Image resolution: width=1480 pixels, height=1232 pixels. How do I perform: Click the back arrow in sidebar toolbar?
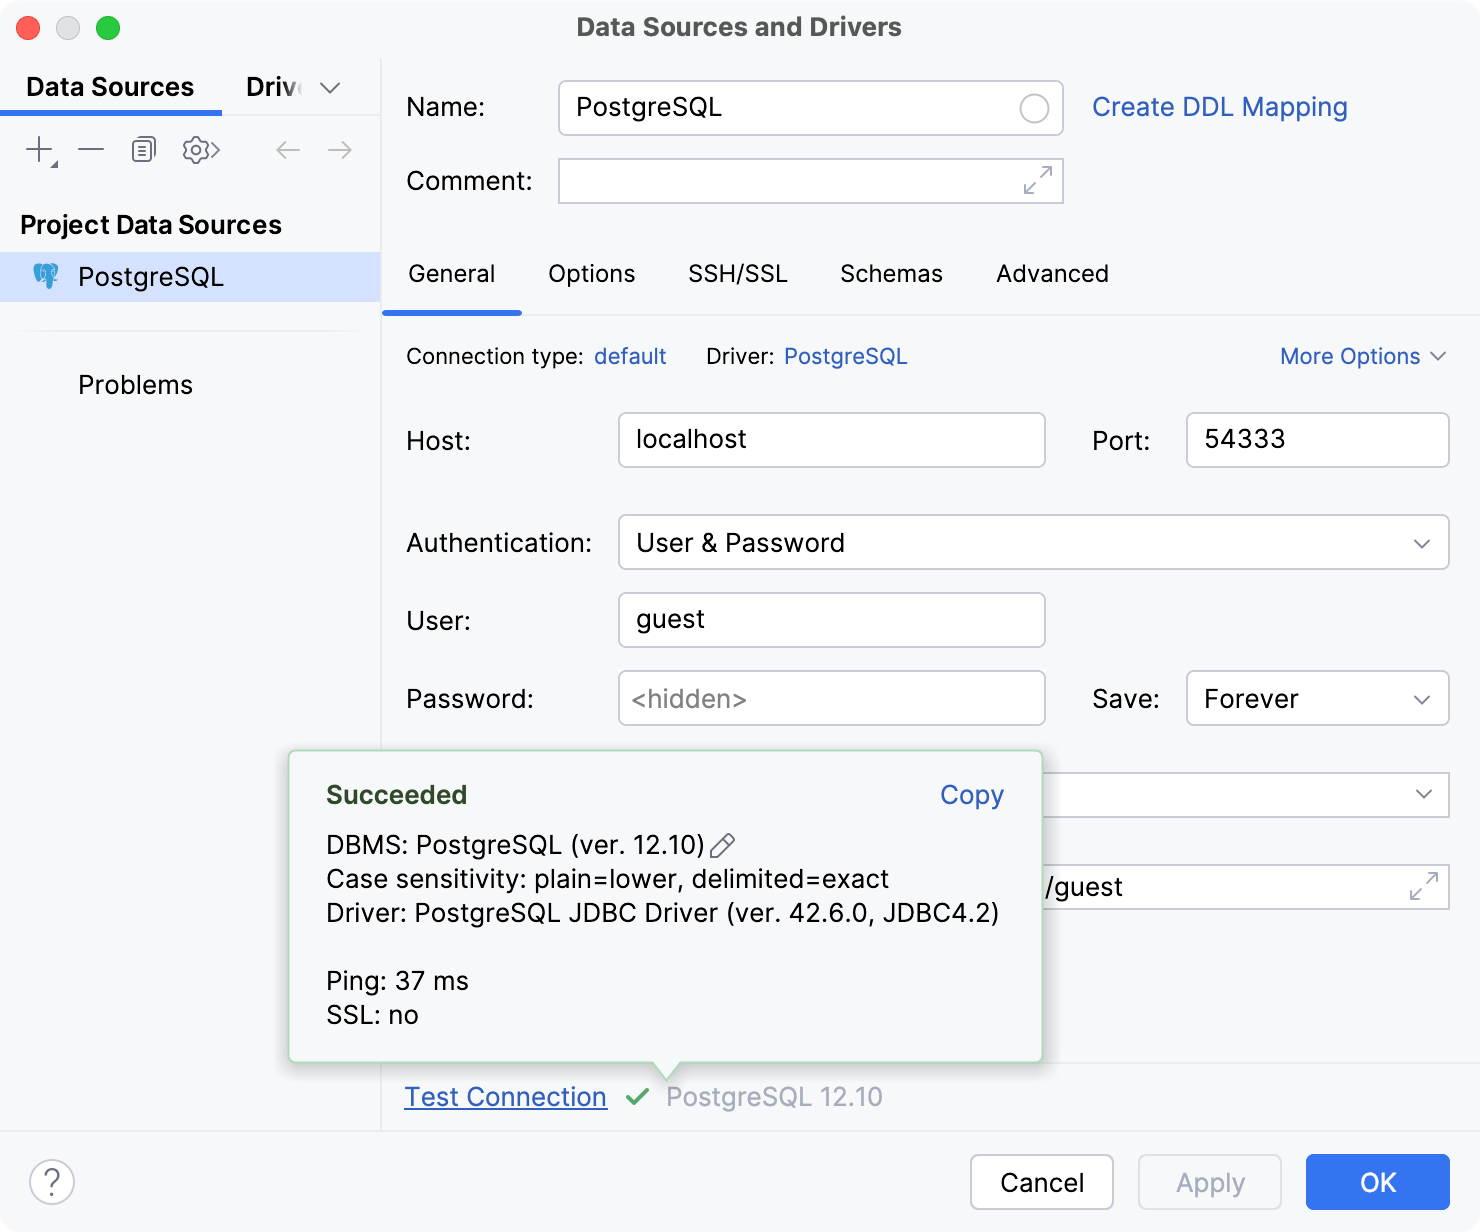pos(288,150)
